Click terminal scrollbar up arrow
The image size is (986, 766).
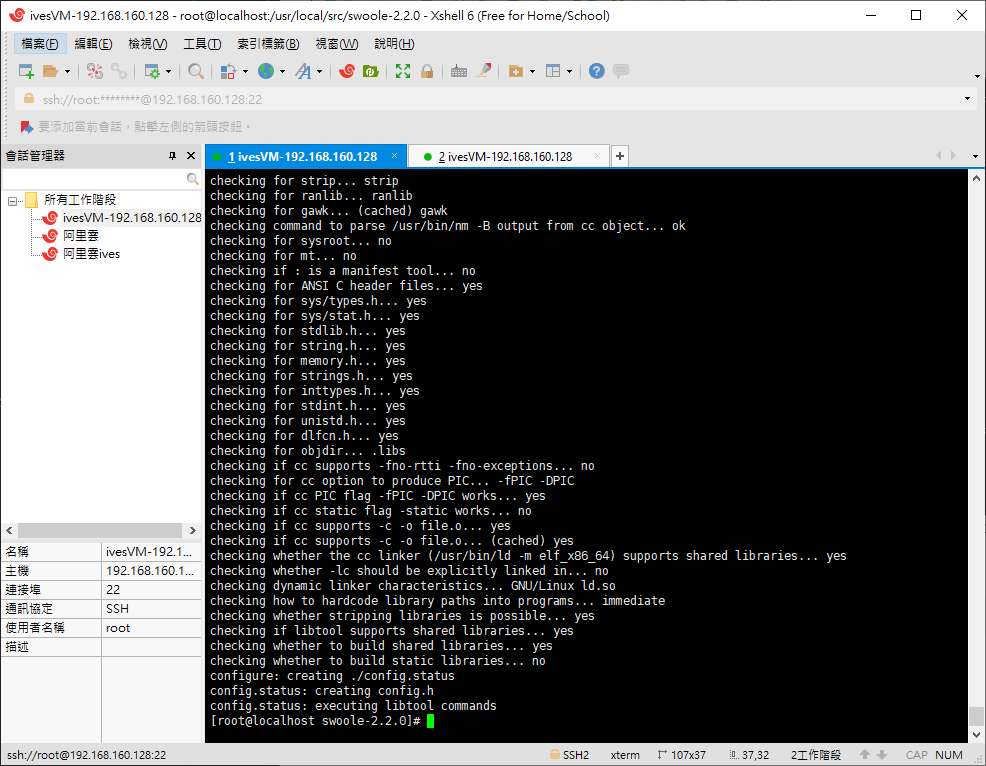coord(976,179)
